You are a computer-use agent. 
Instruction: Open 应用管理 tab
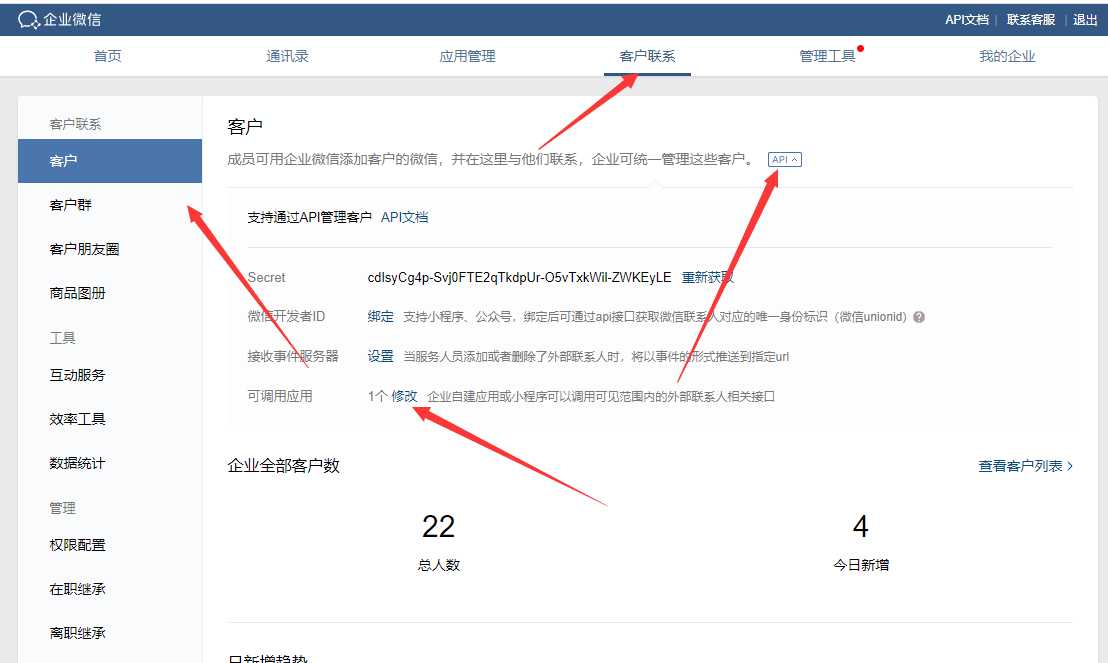coord(467,56)
